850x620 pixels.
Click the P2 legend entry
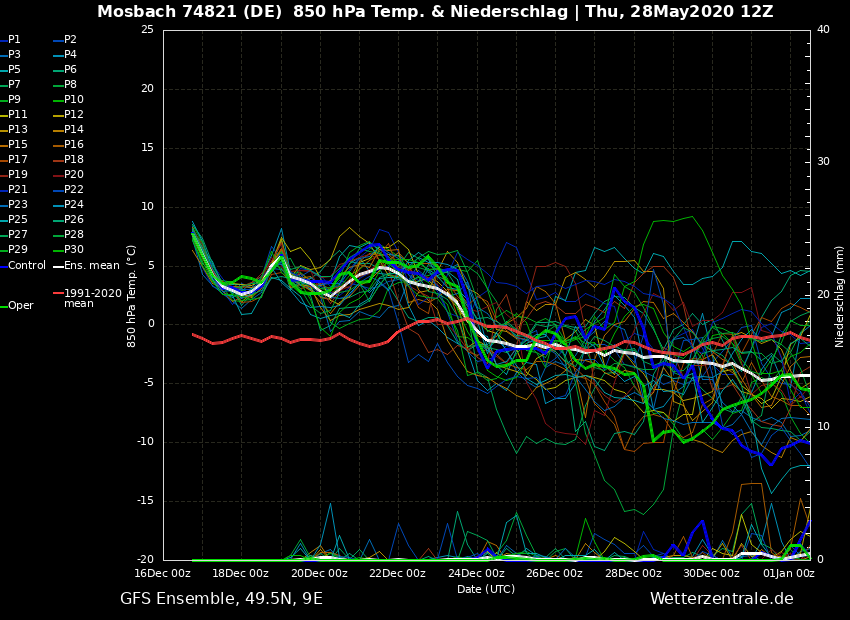[70, 40]
